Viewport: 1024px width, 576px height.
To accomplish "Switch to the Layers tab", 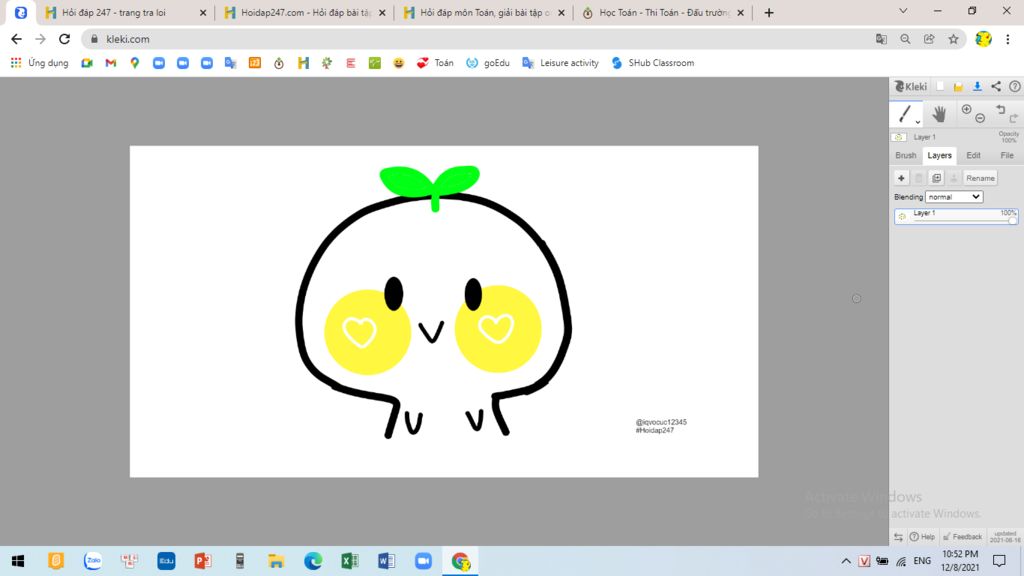I will click(x=939, y=155).
